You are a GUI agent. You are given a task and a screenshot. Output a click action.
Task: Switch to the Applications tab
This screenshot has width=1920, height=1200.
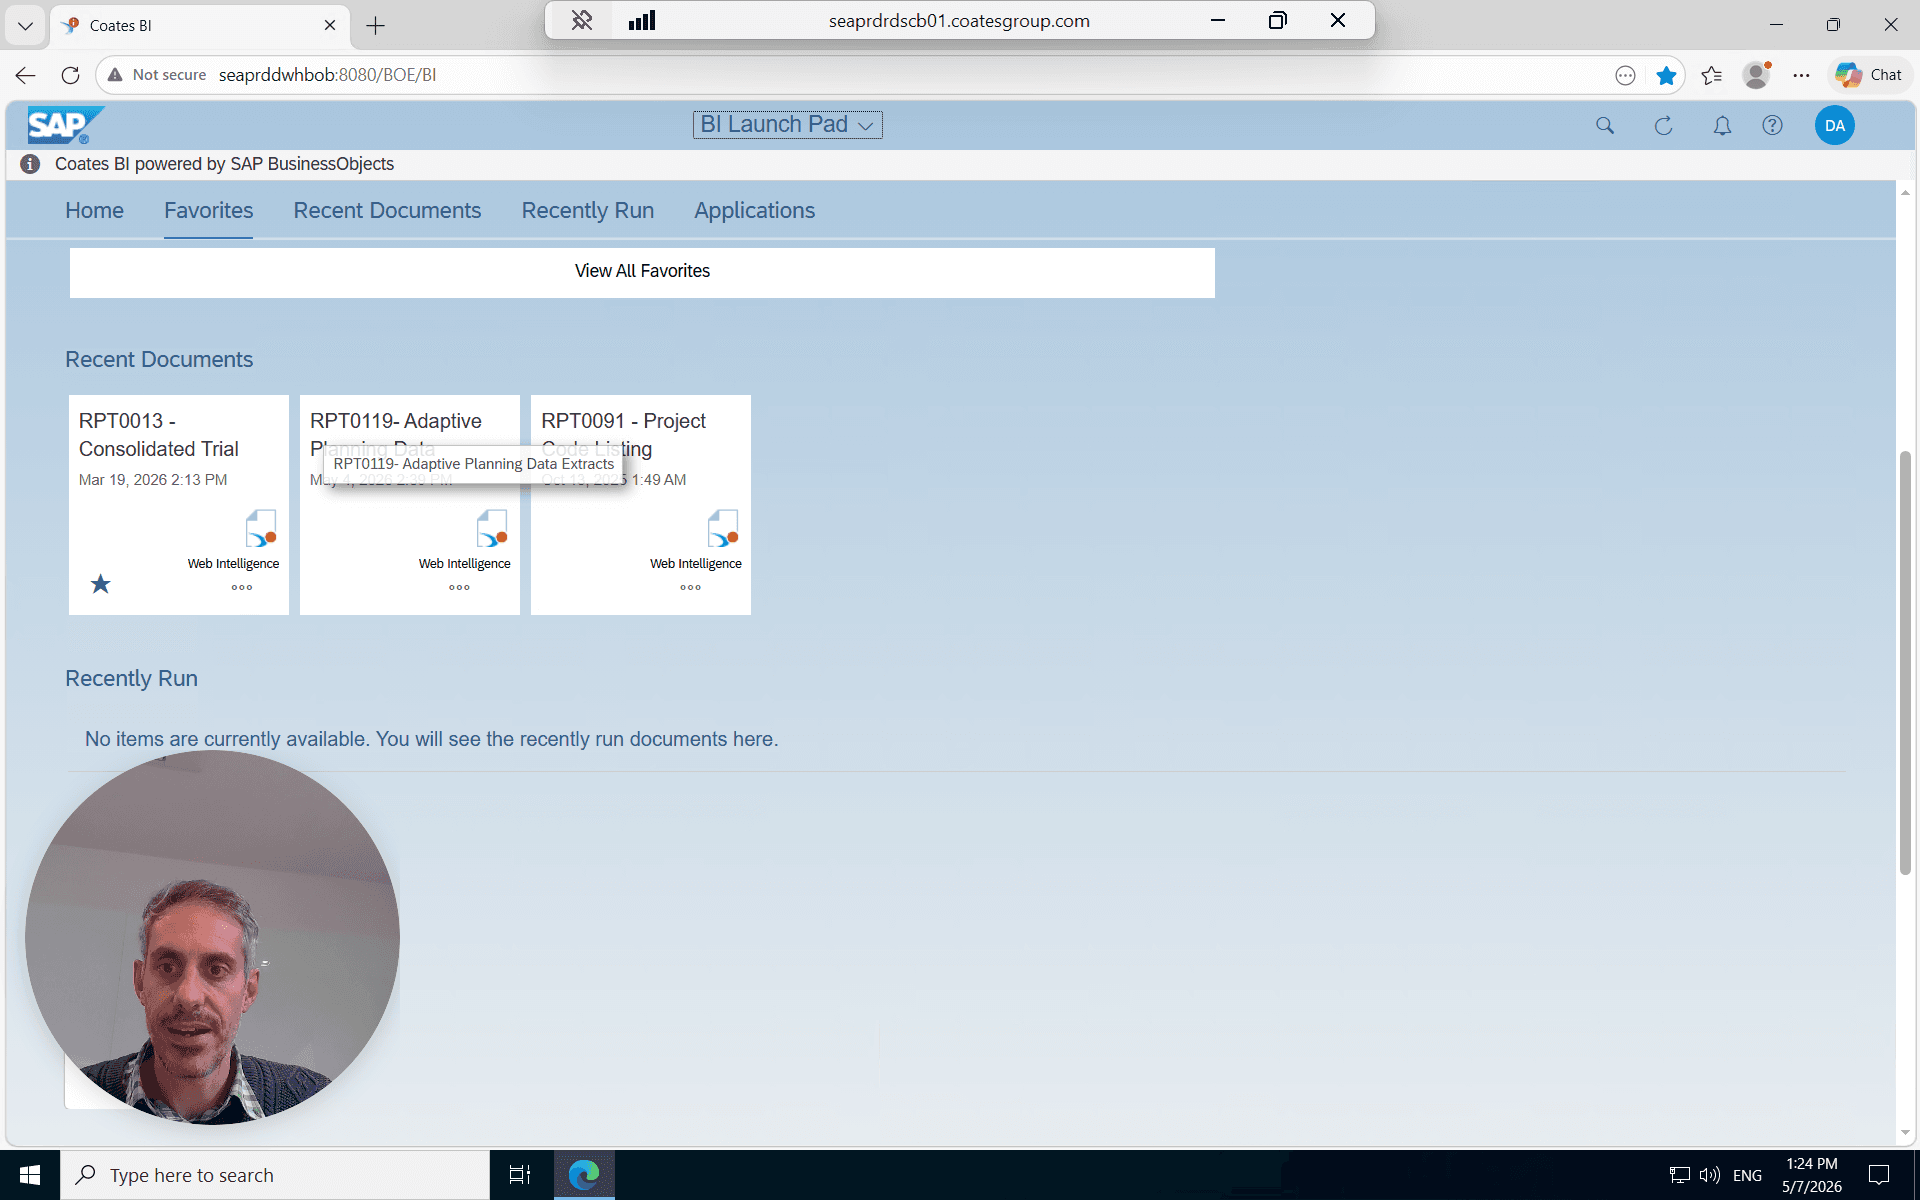(x=754, y=210)
